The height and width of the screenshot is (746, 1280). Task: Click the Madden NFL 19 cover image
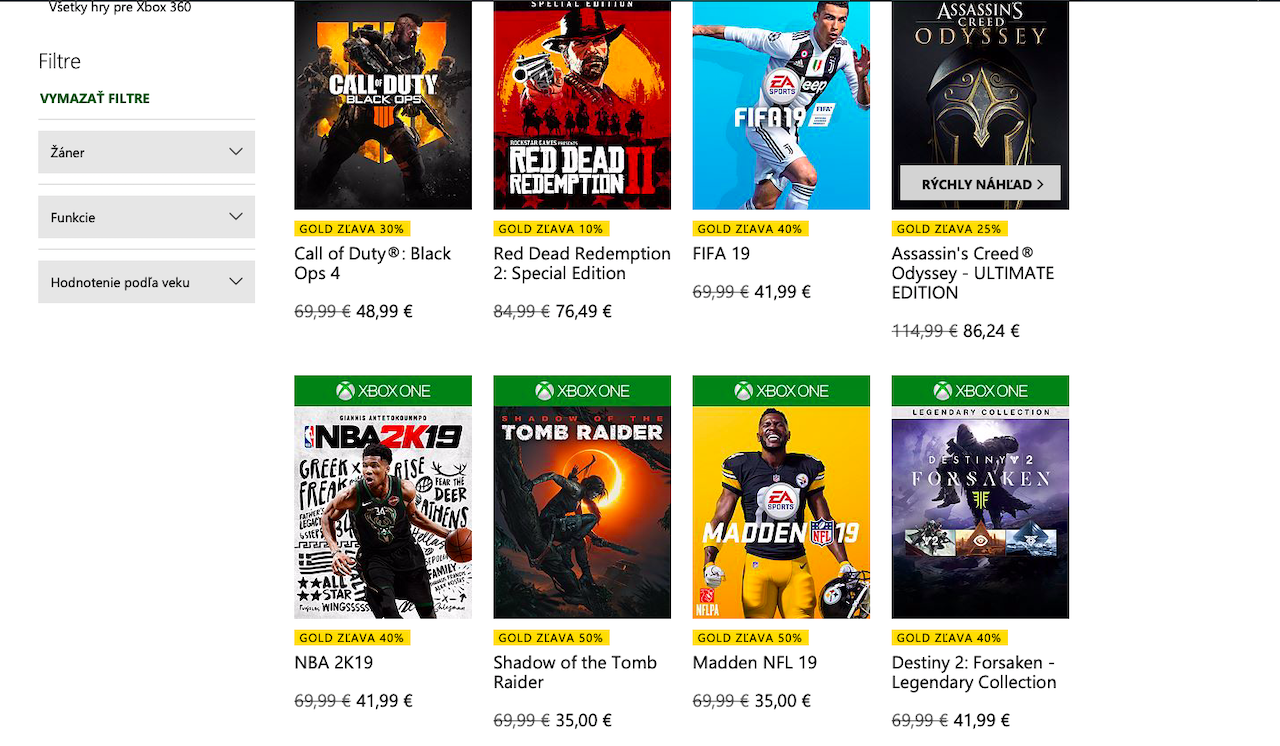click(x=781, y=512)
